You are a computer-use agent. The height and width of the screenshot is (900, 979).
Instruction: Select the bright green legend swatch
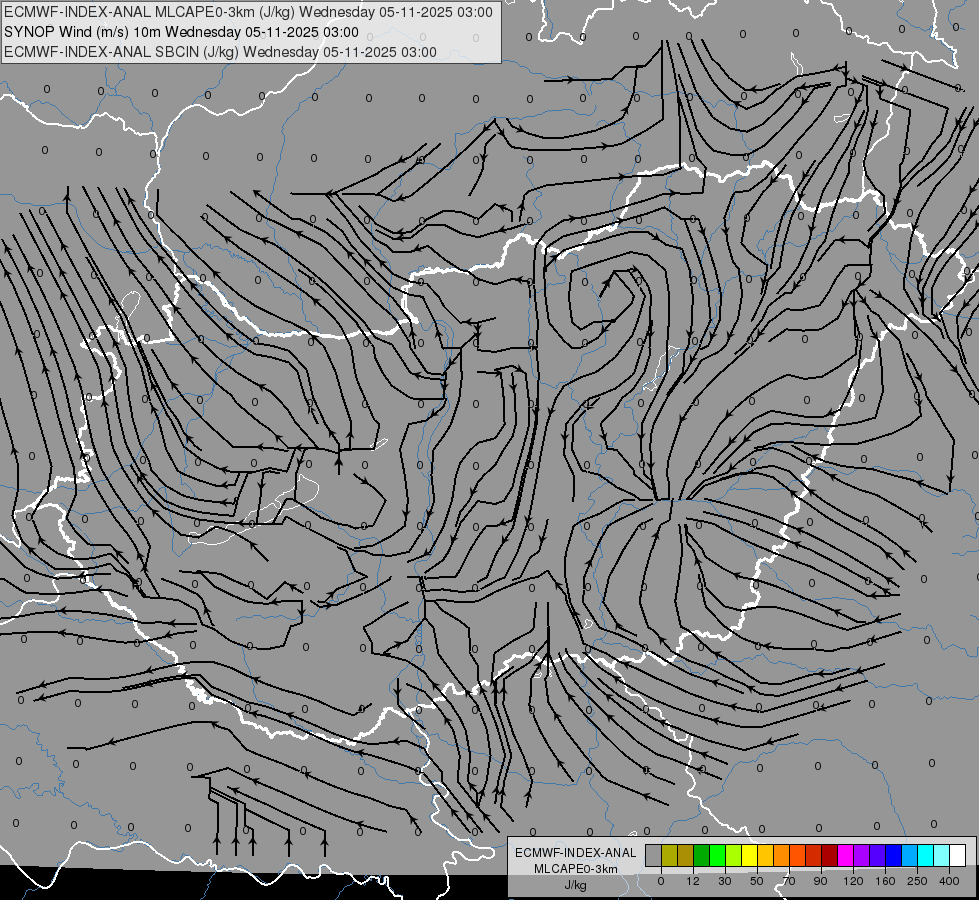tap(717, 855)
